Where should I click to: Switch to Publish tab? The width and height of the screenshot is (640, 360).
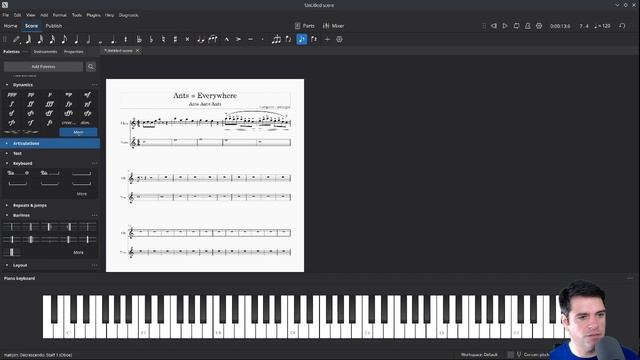pyautogui.click(x=54, y=26)
